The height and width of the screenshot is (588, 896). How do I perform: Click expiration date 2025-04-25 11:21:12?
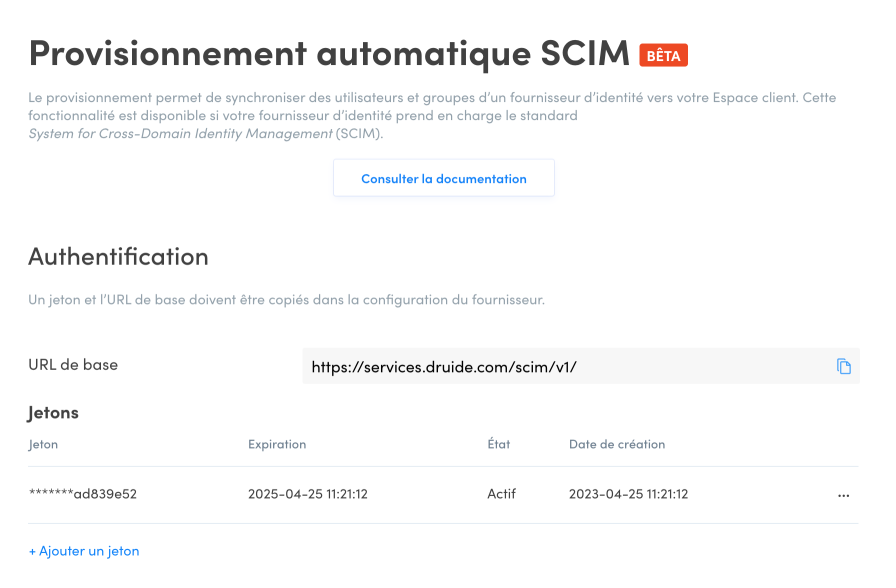tap(308, 494)
